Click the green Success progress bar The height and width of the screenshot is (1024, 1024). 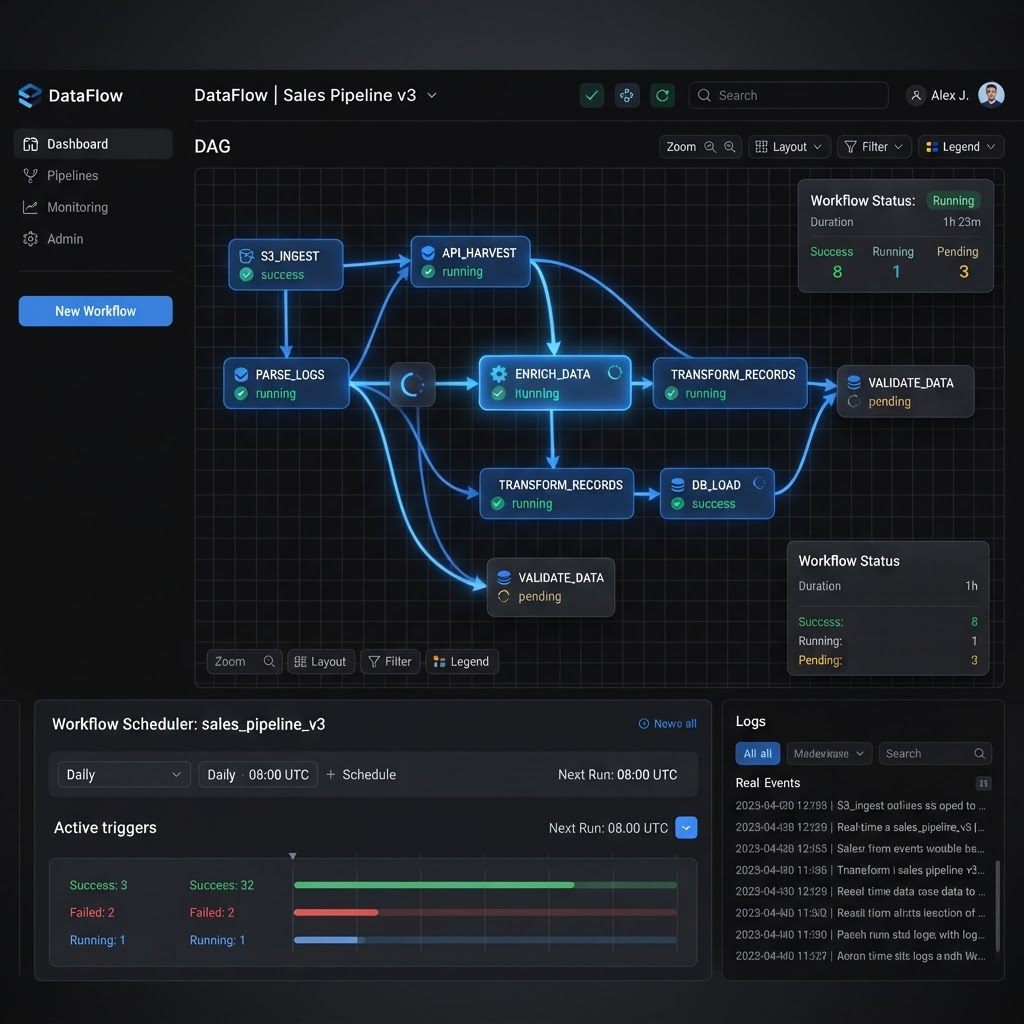point(485,885)
